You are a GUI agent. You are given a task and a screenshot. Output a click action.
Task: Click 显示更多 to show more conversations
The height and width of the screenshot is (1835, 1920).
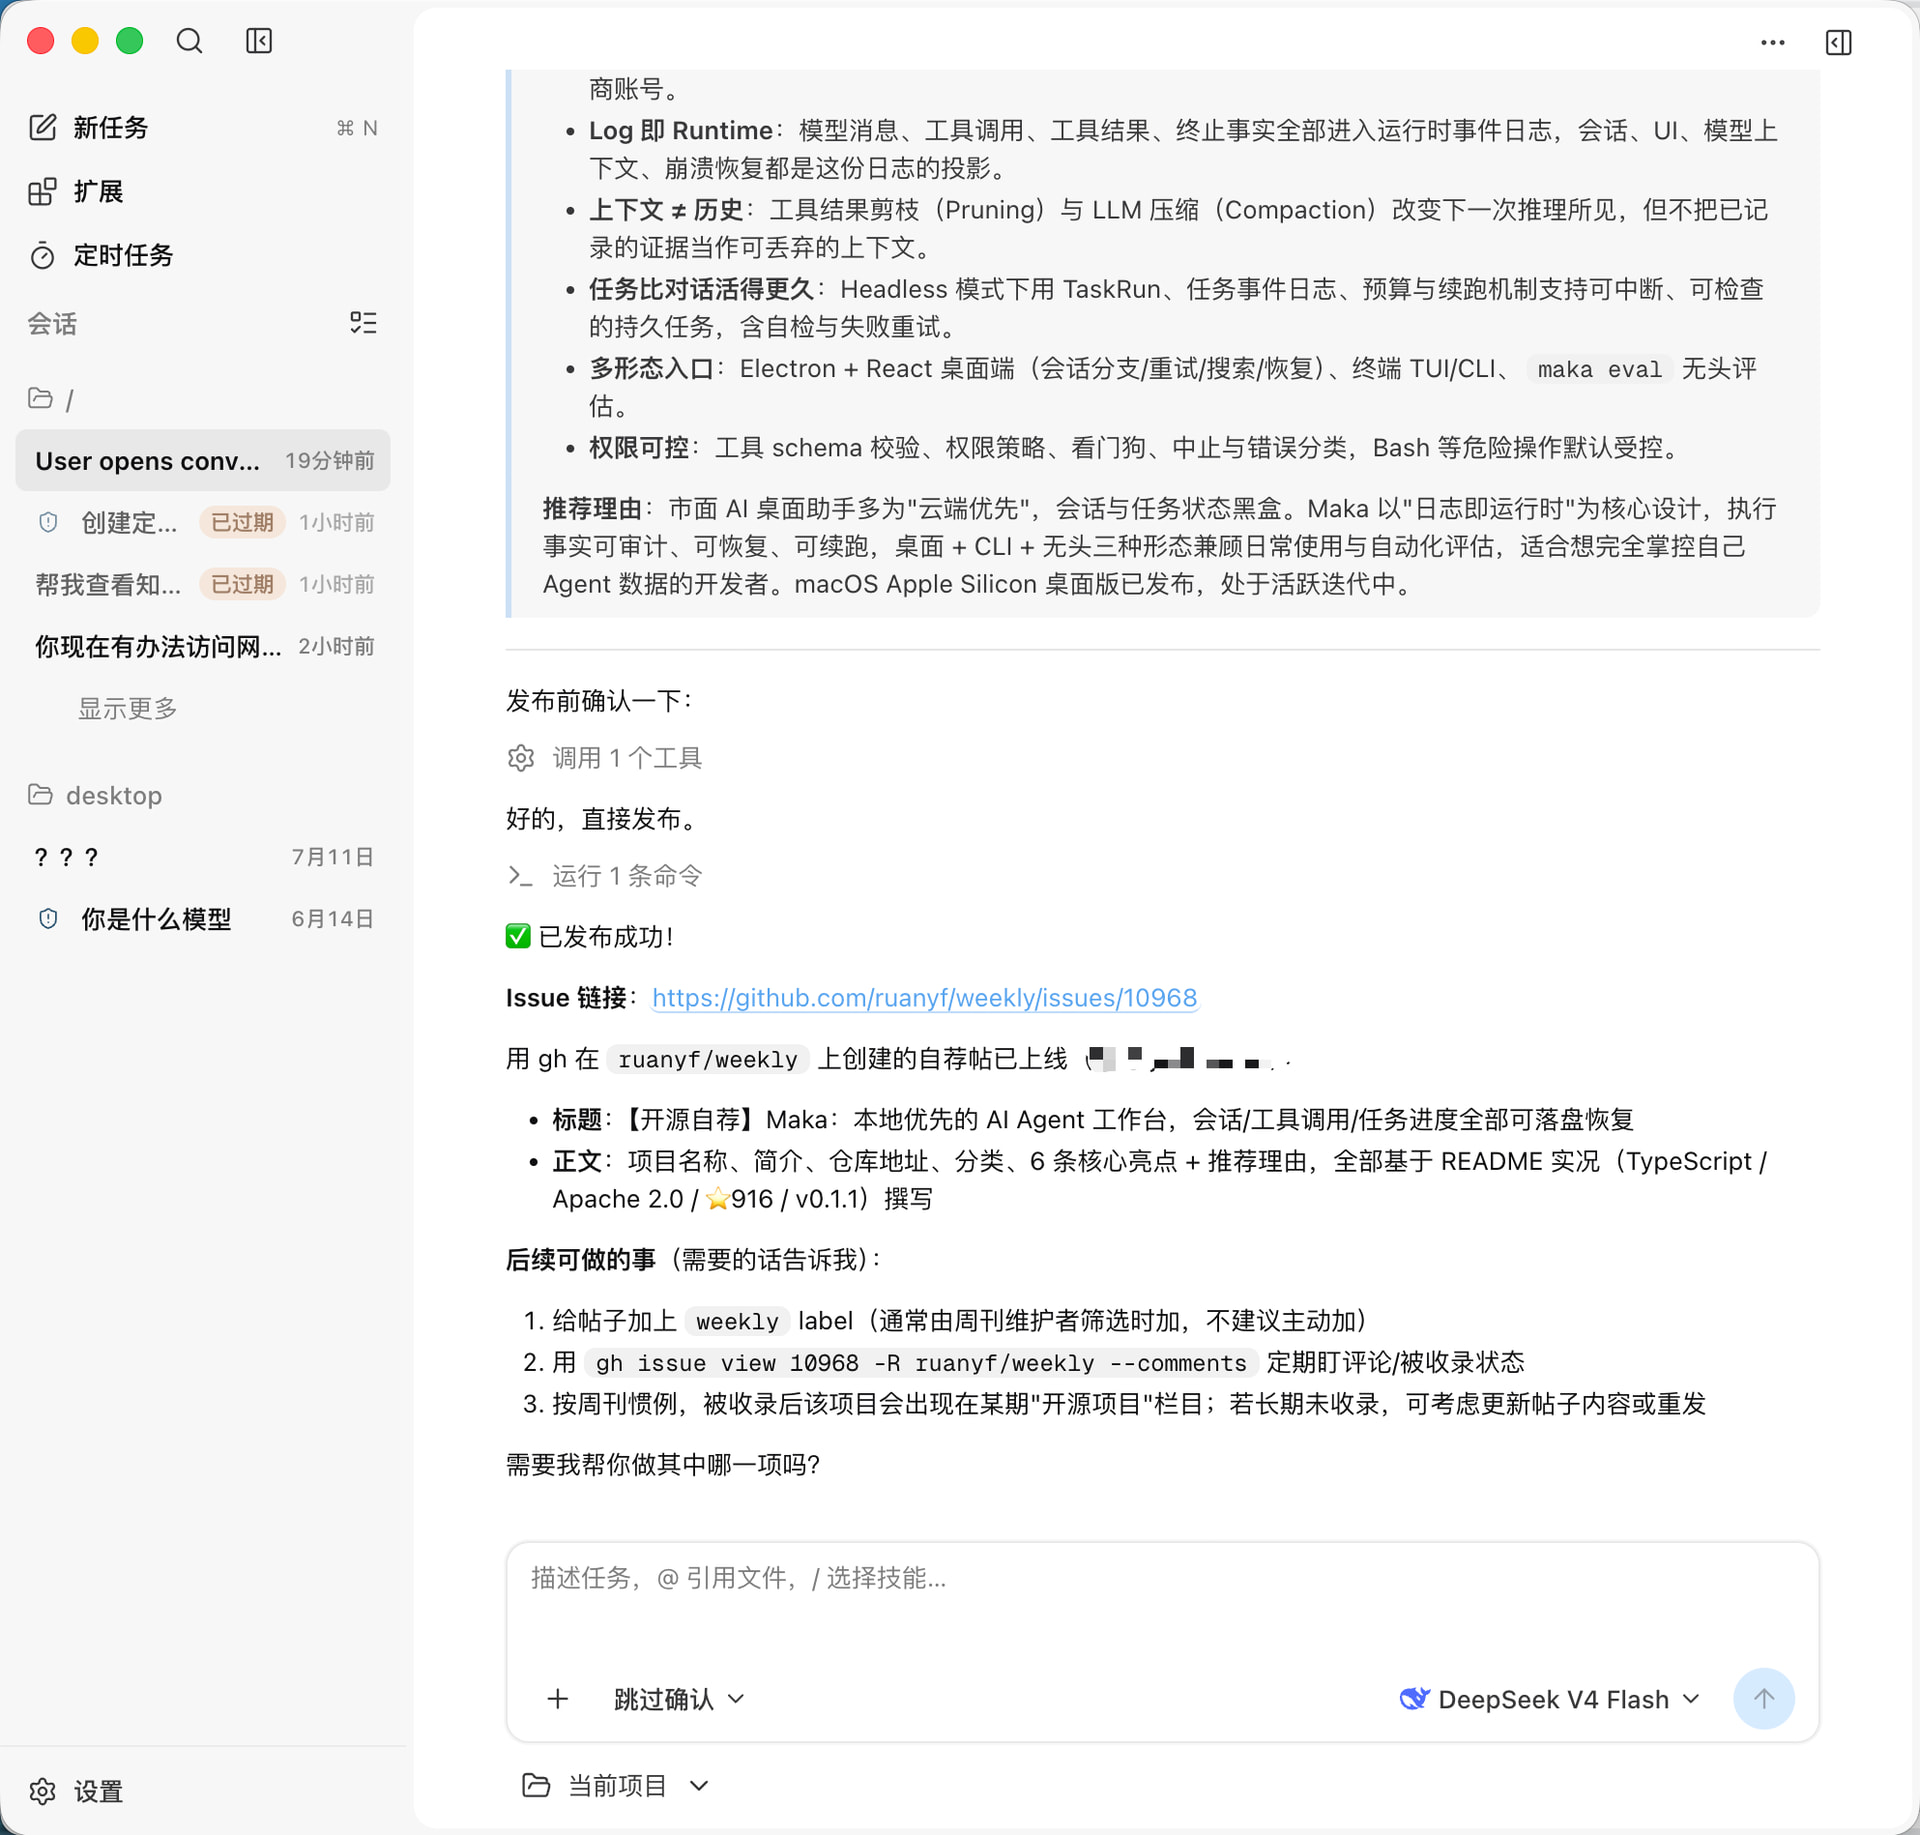tap(128, 708)
